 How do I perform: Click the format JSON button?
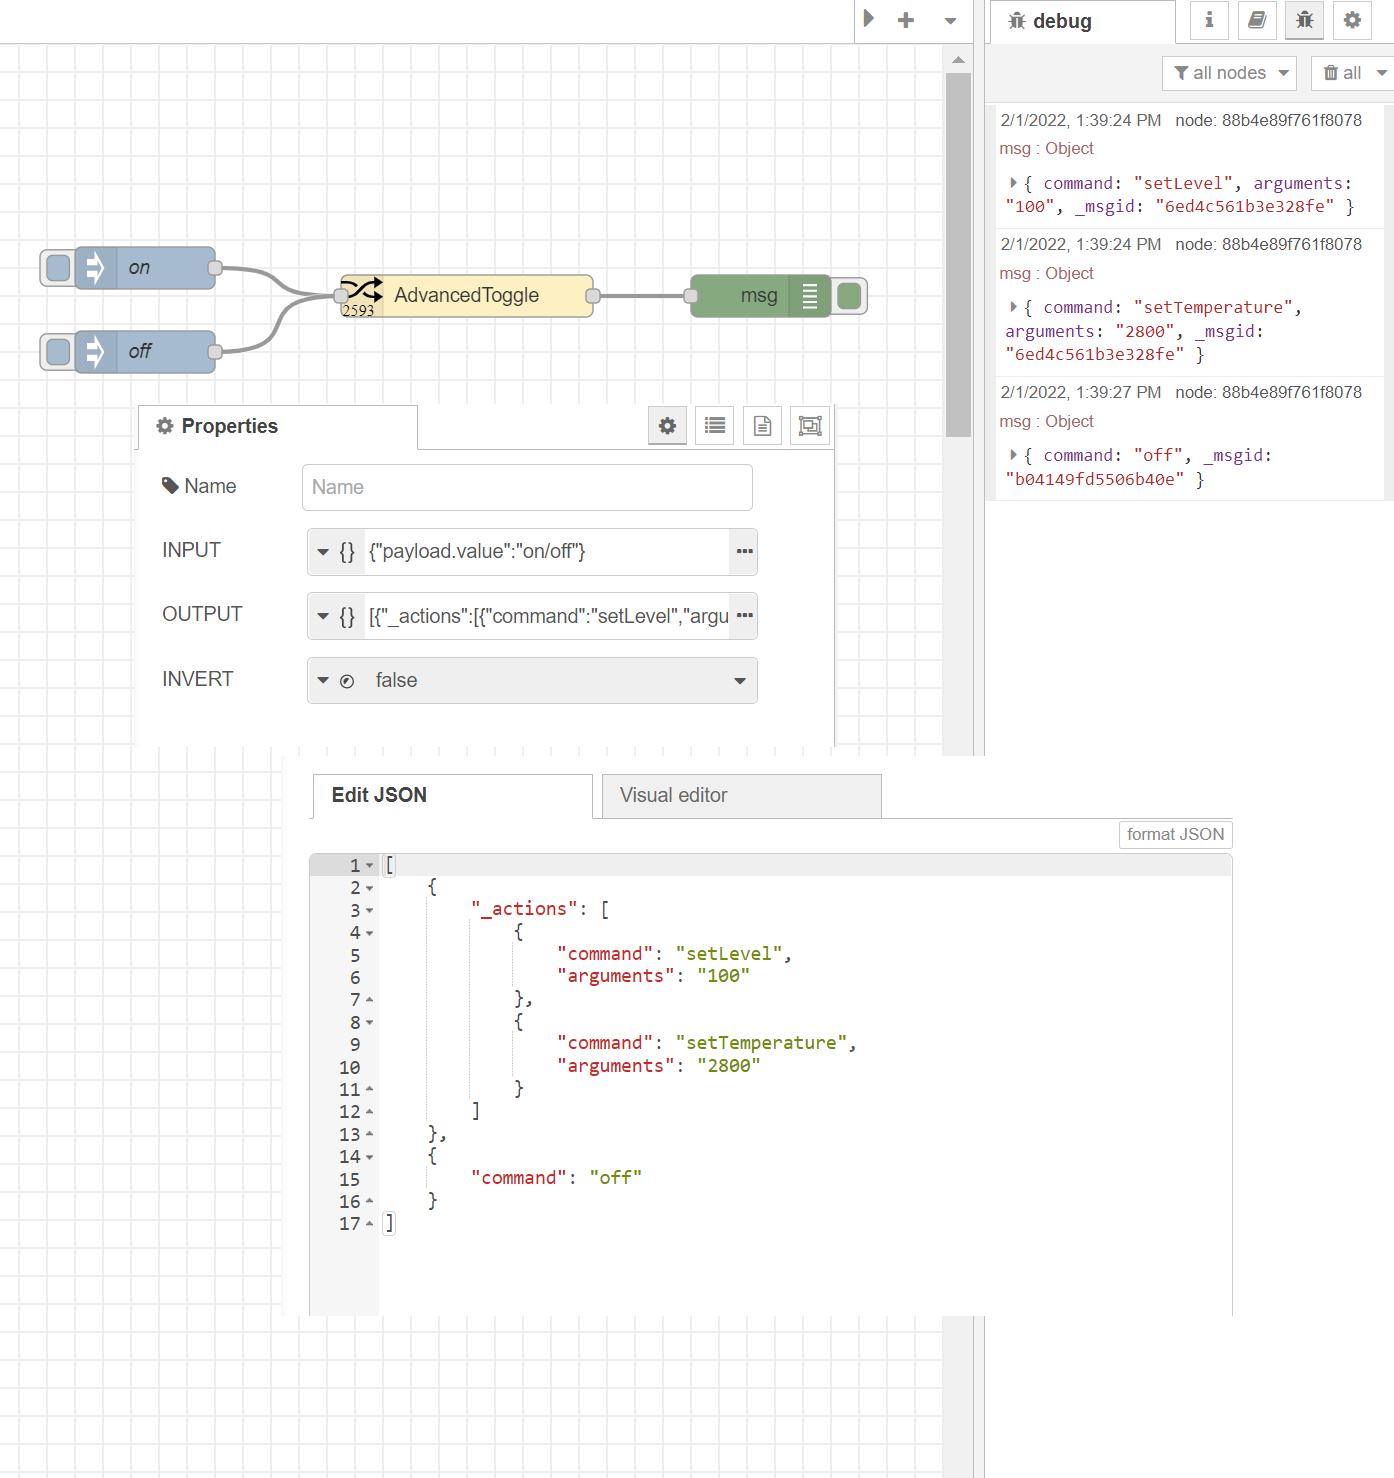click(1175, 834)
